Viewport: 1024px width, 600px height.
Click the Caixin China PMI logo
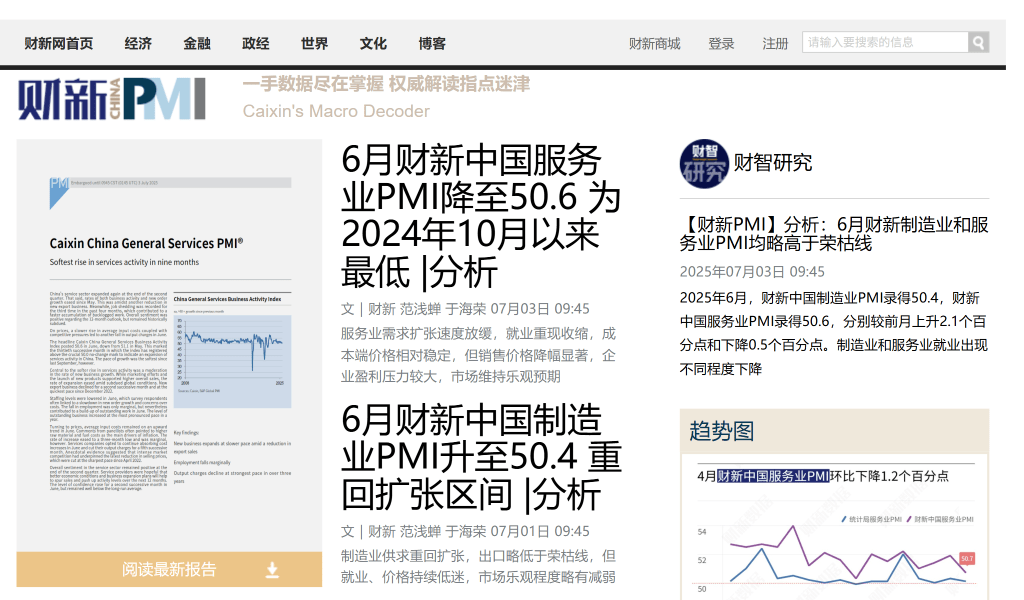(x=111, y=99)
